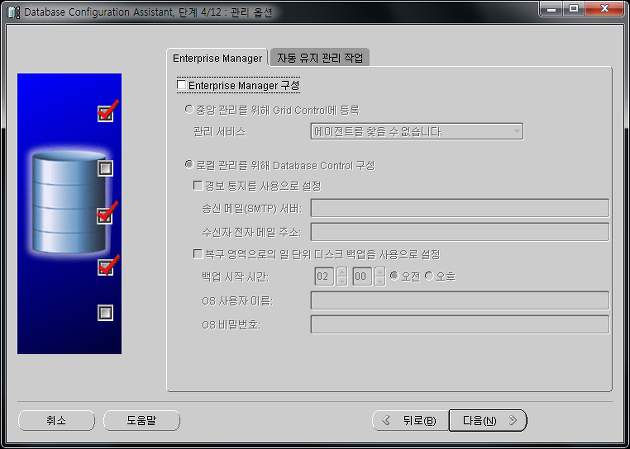This screenshot has height=449, width=630.
Task: Minimize the Database Configuration Assistant window
Action: click(551, 9)
